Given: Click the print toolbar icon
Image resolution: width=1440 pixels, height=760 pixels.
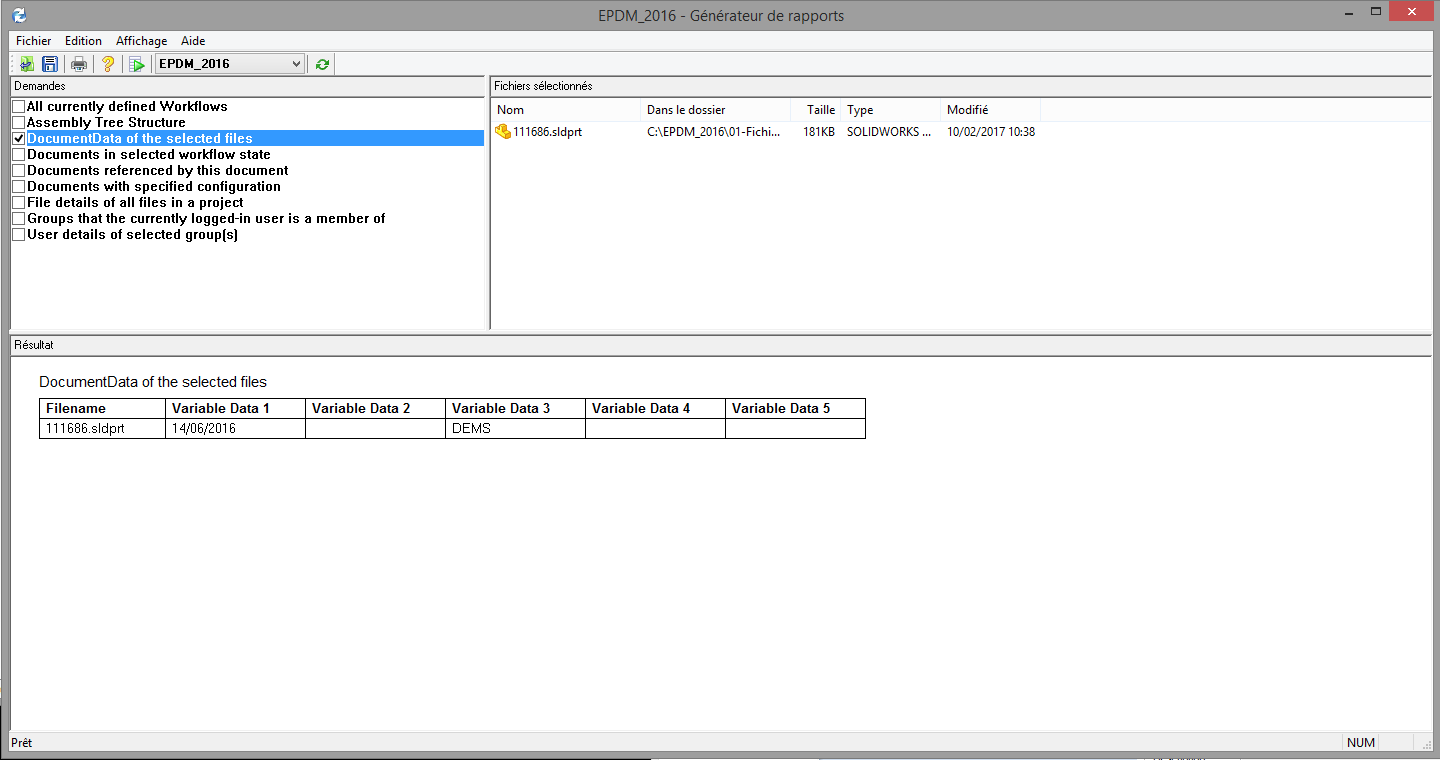Looking at the screenshot, I should [x=79, y=64].
